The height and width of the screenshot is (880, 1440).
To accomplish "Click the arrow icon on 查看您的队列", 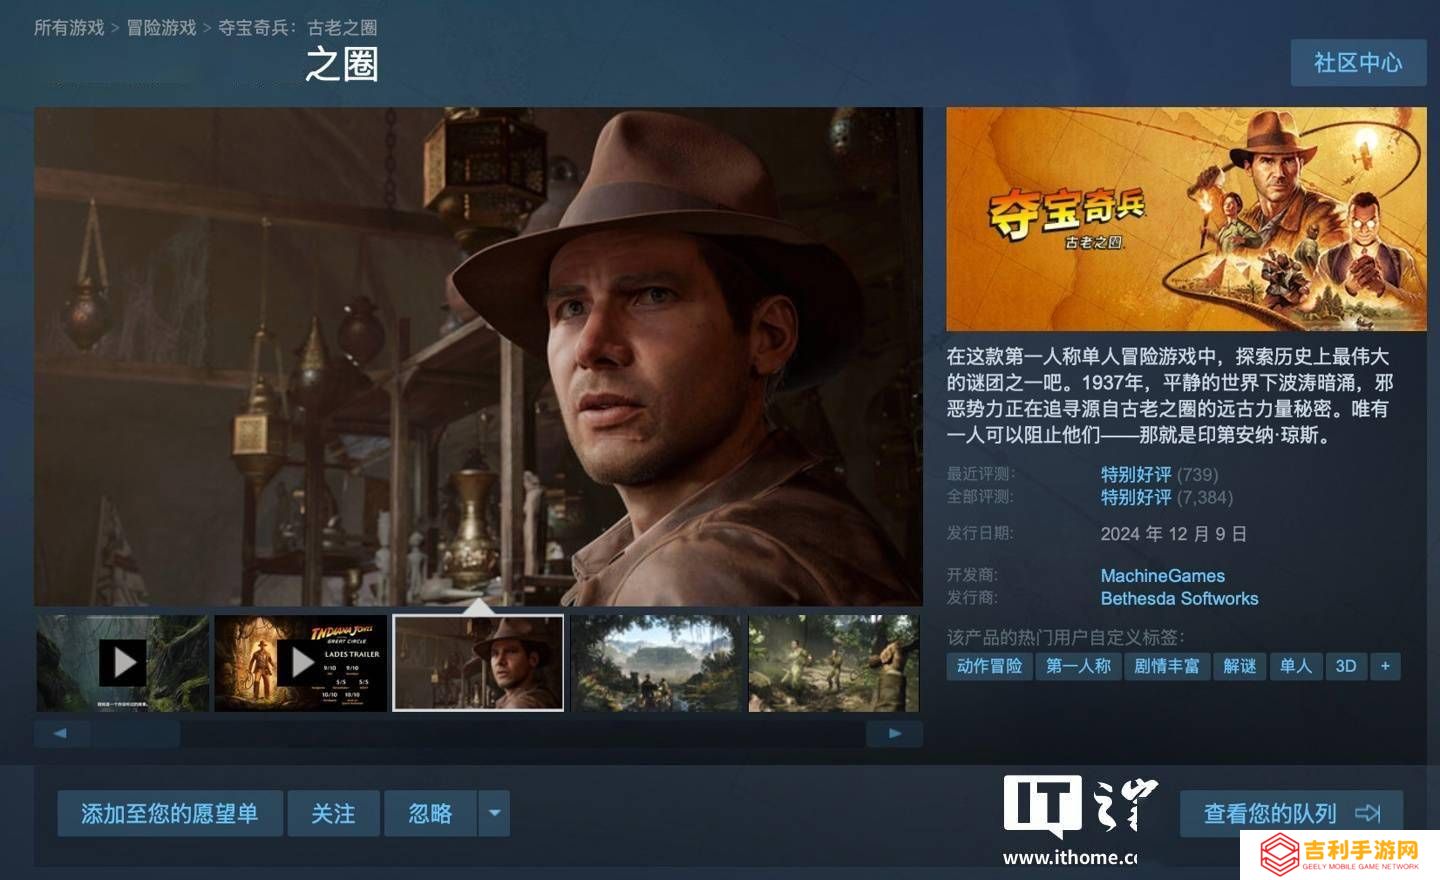I will (x=1368, y=813).
